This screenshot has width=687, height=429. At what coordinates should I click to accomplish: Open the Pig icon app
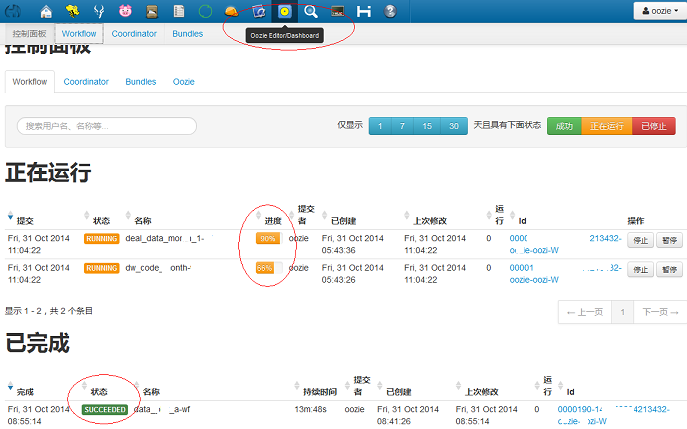[x=125, y=11]
